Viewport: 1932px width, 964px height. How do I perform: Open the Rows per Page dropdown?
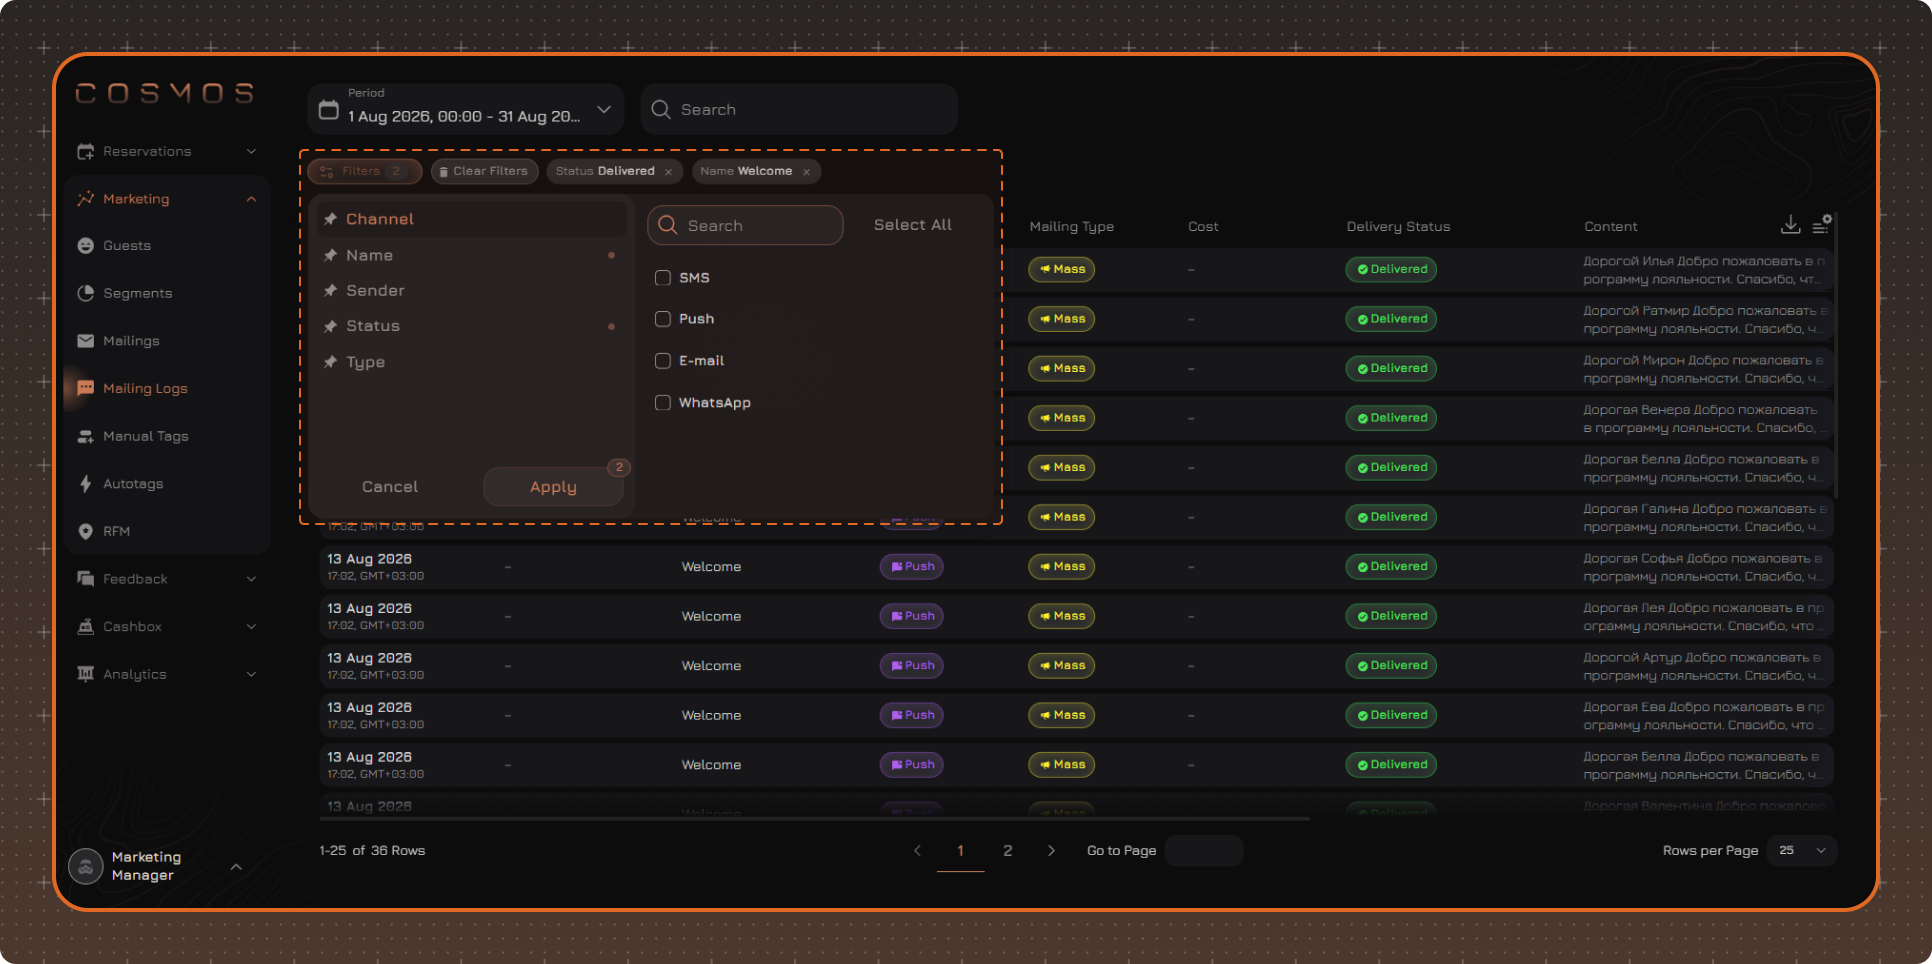click(1802, 851)
